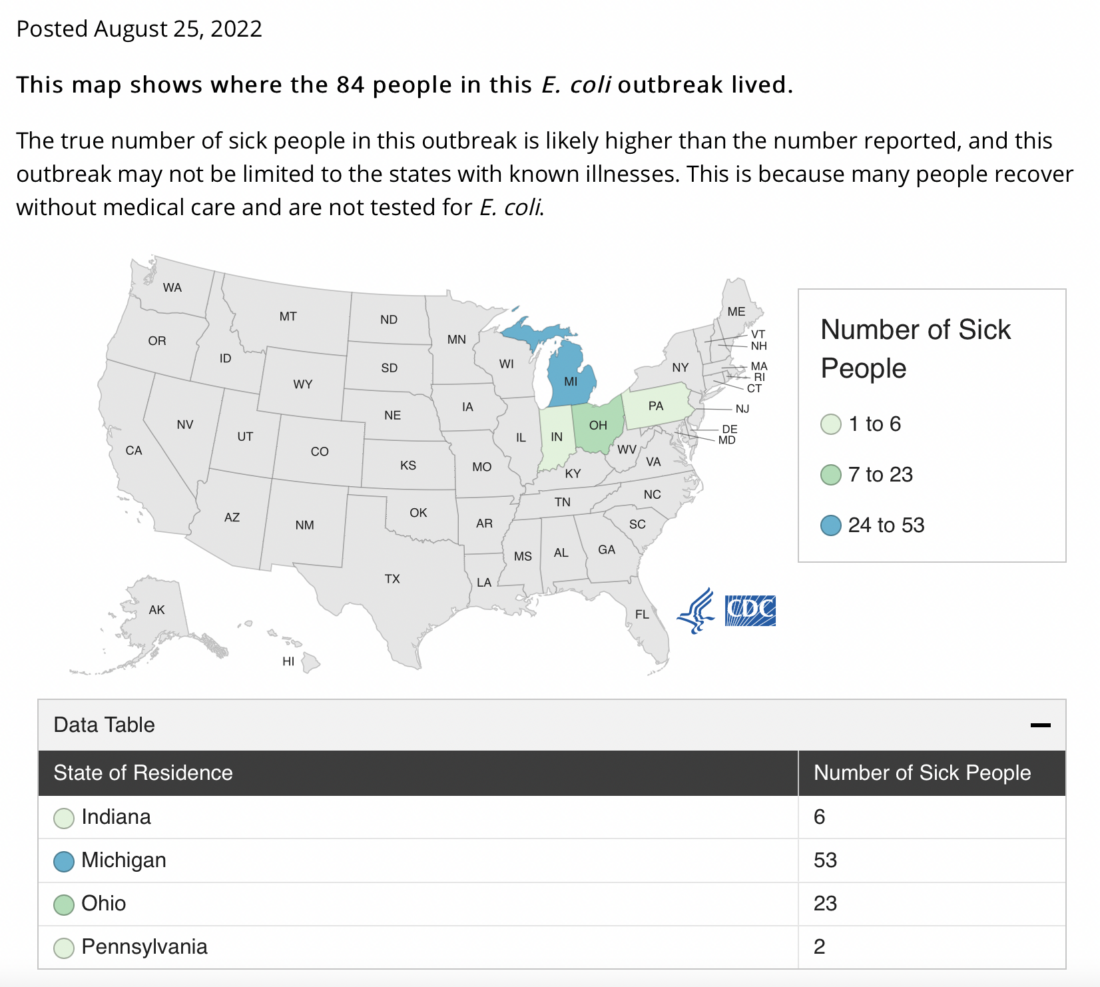The height and width of the screenshot is (987, 1100).
Task: Click the pale green circle beside Indiana's row
Action: [63, 817]
